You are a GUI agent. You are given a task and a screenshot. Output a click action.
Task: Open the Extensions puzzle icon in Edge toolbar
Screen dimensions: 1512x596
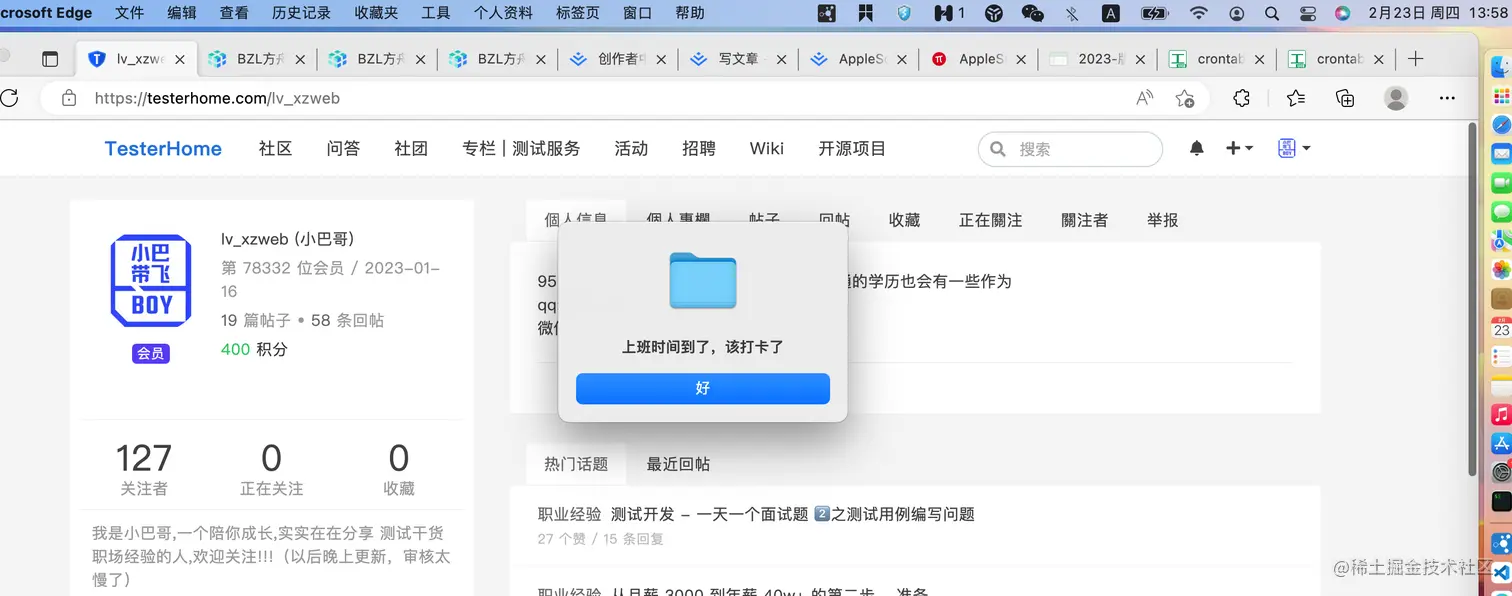point(1241,98)
